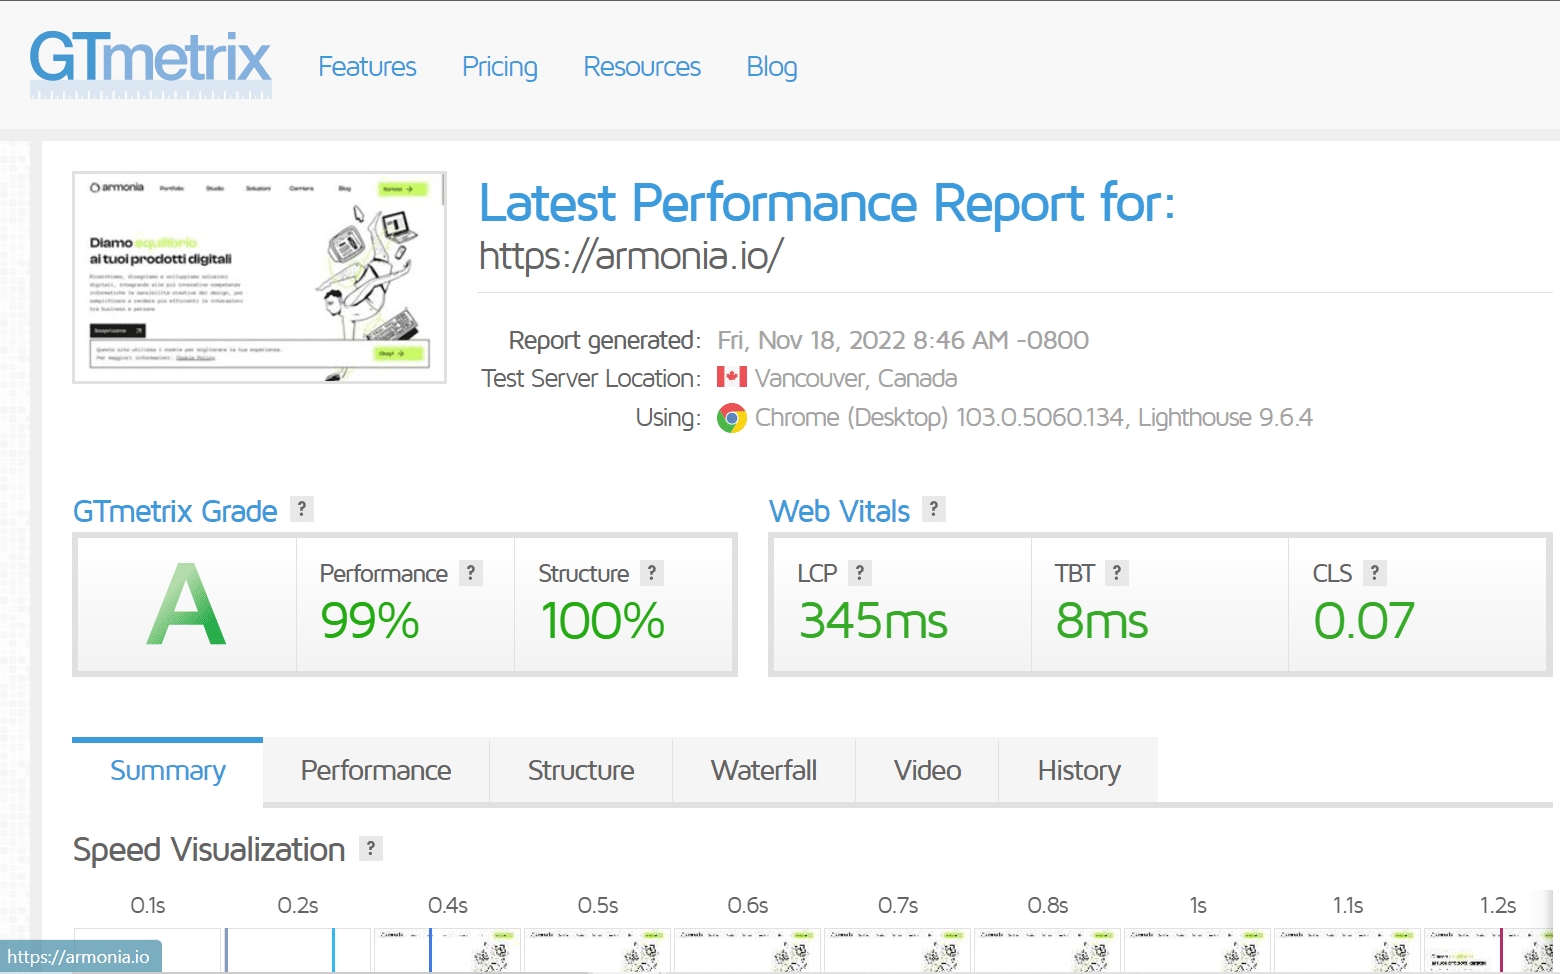Screen dimensions: 1560x974
Task: Click the 0.8s filmstrip frame
Action: click(1048, 950)
